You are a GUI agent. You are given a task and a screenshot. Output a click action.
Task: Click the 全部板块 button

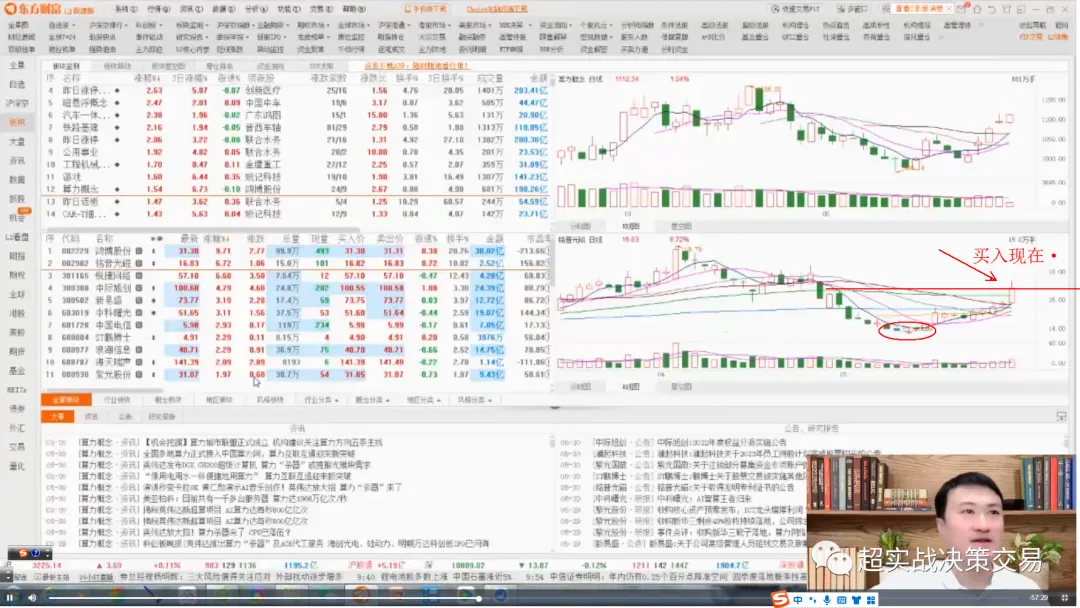pyautogui.click(x=65, y=400)
